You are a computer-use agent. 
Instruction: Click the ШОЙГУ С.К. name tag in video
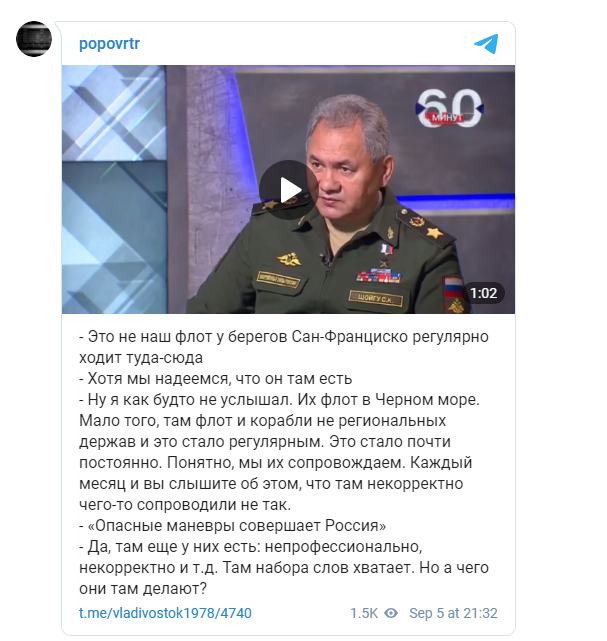(376, 298)
